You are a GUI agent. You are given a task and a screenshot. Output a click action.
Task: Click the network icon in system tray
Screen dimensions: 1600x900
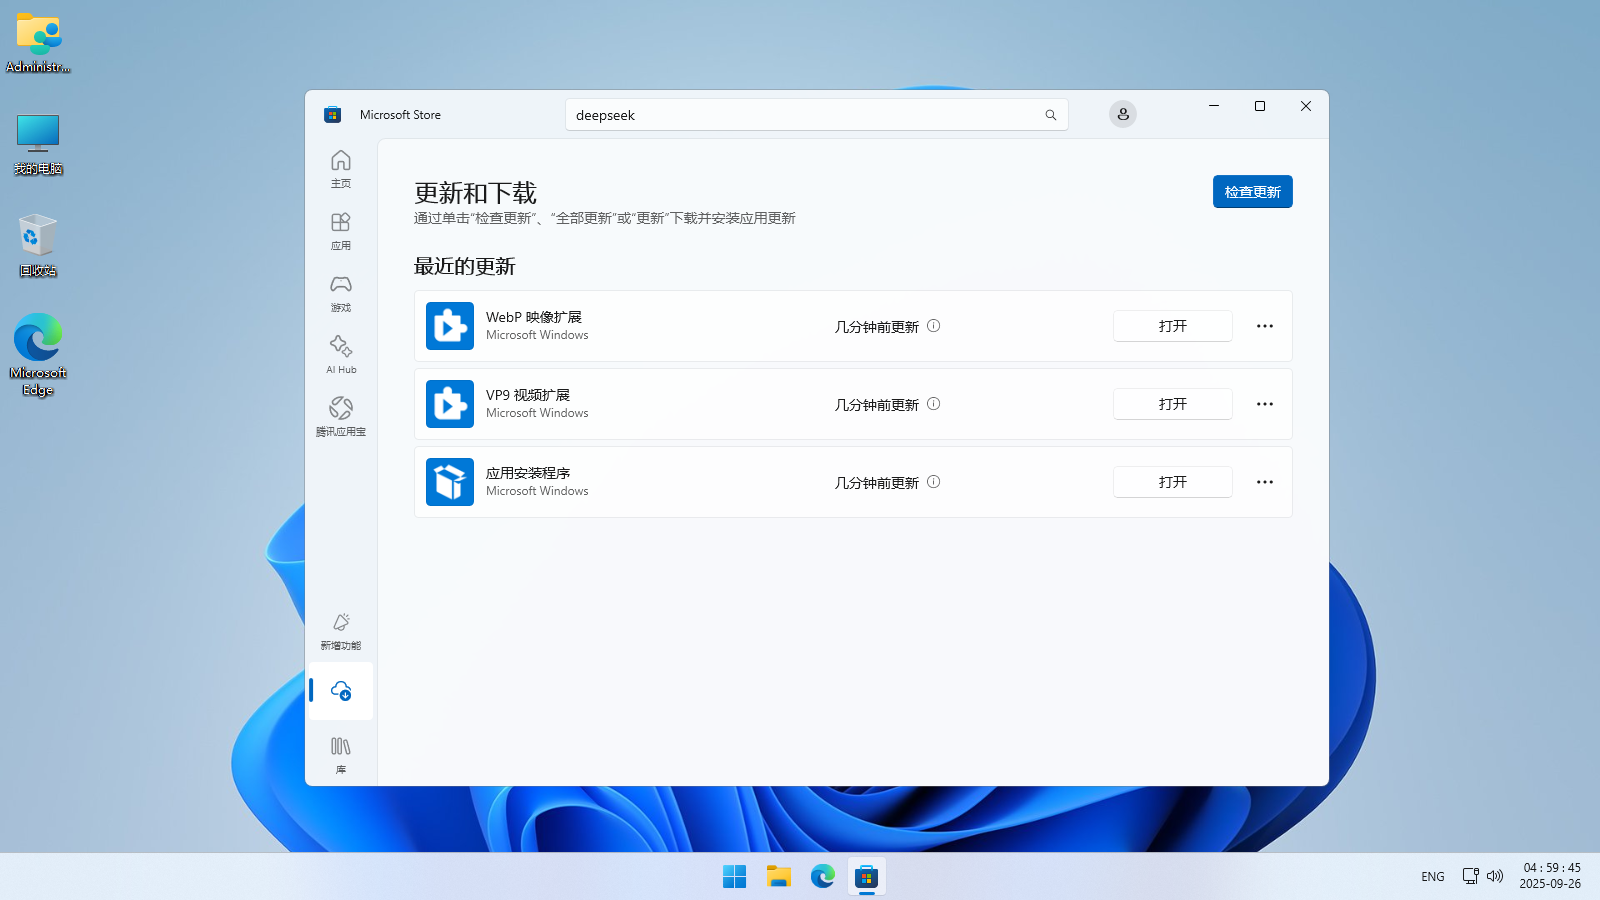pos(1471,876)
